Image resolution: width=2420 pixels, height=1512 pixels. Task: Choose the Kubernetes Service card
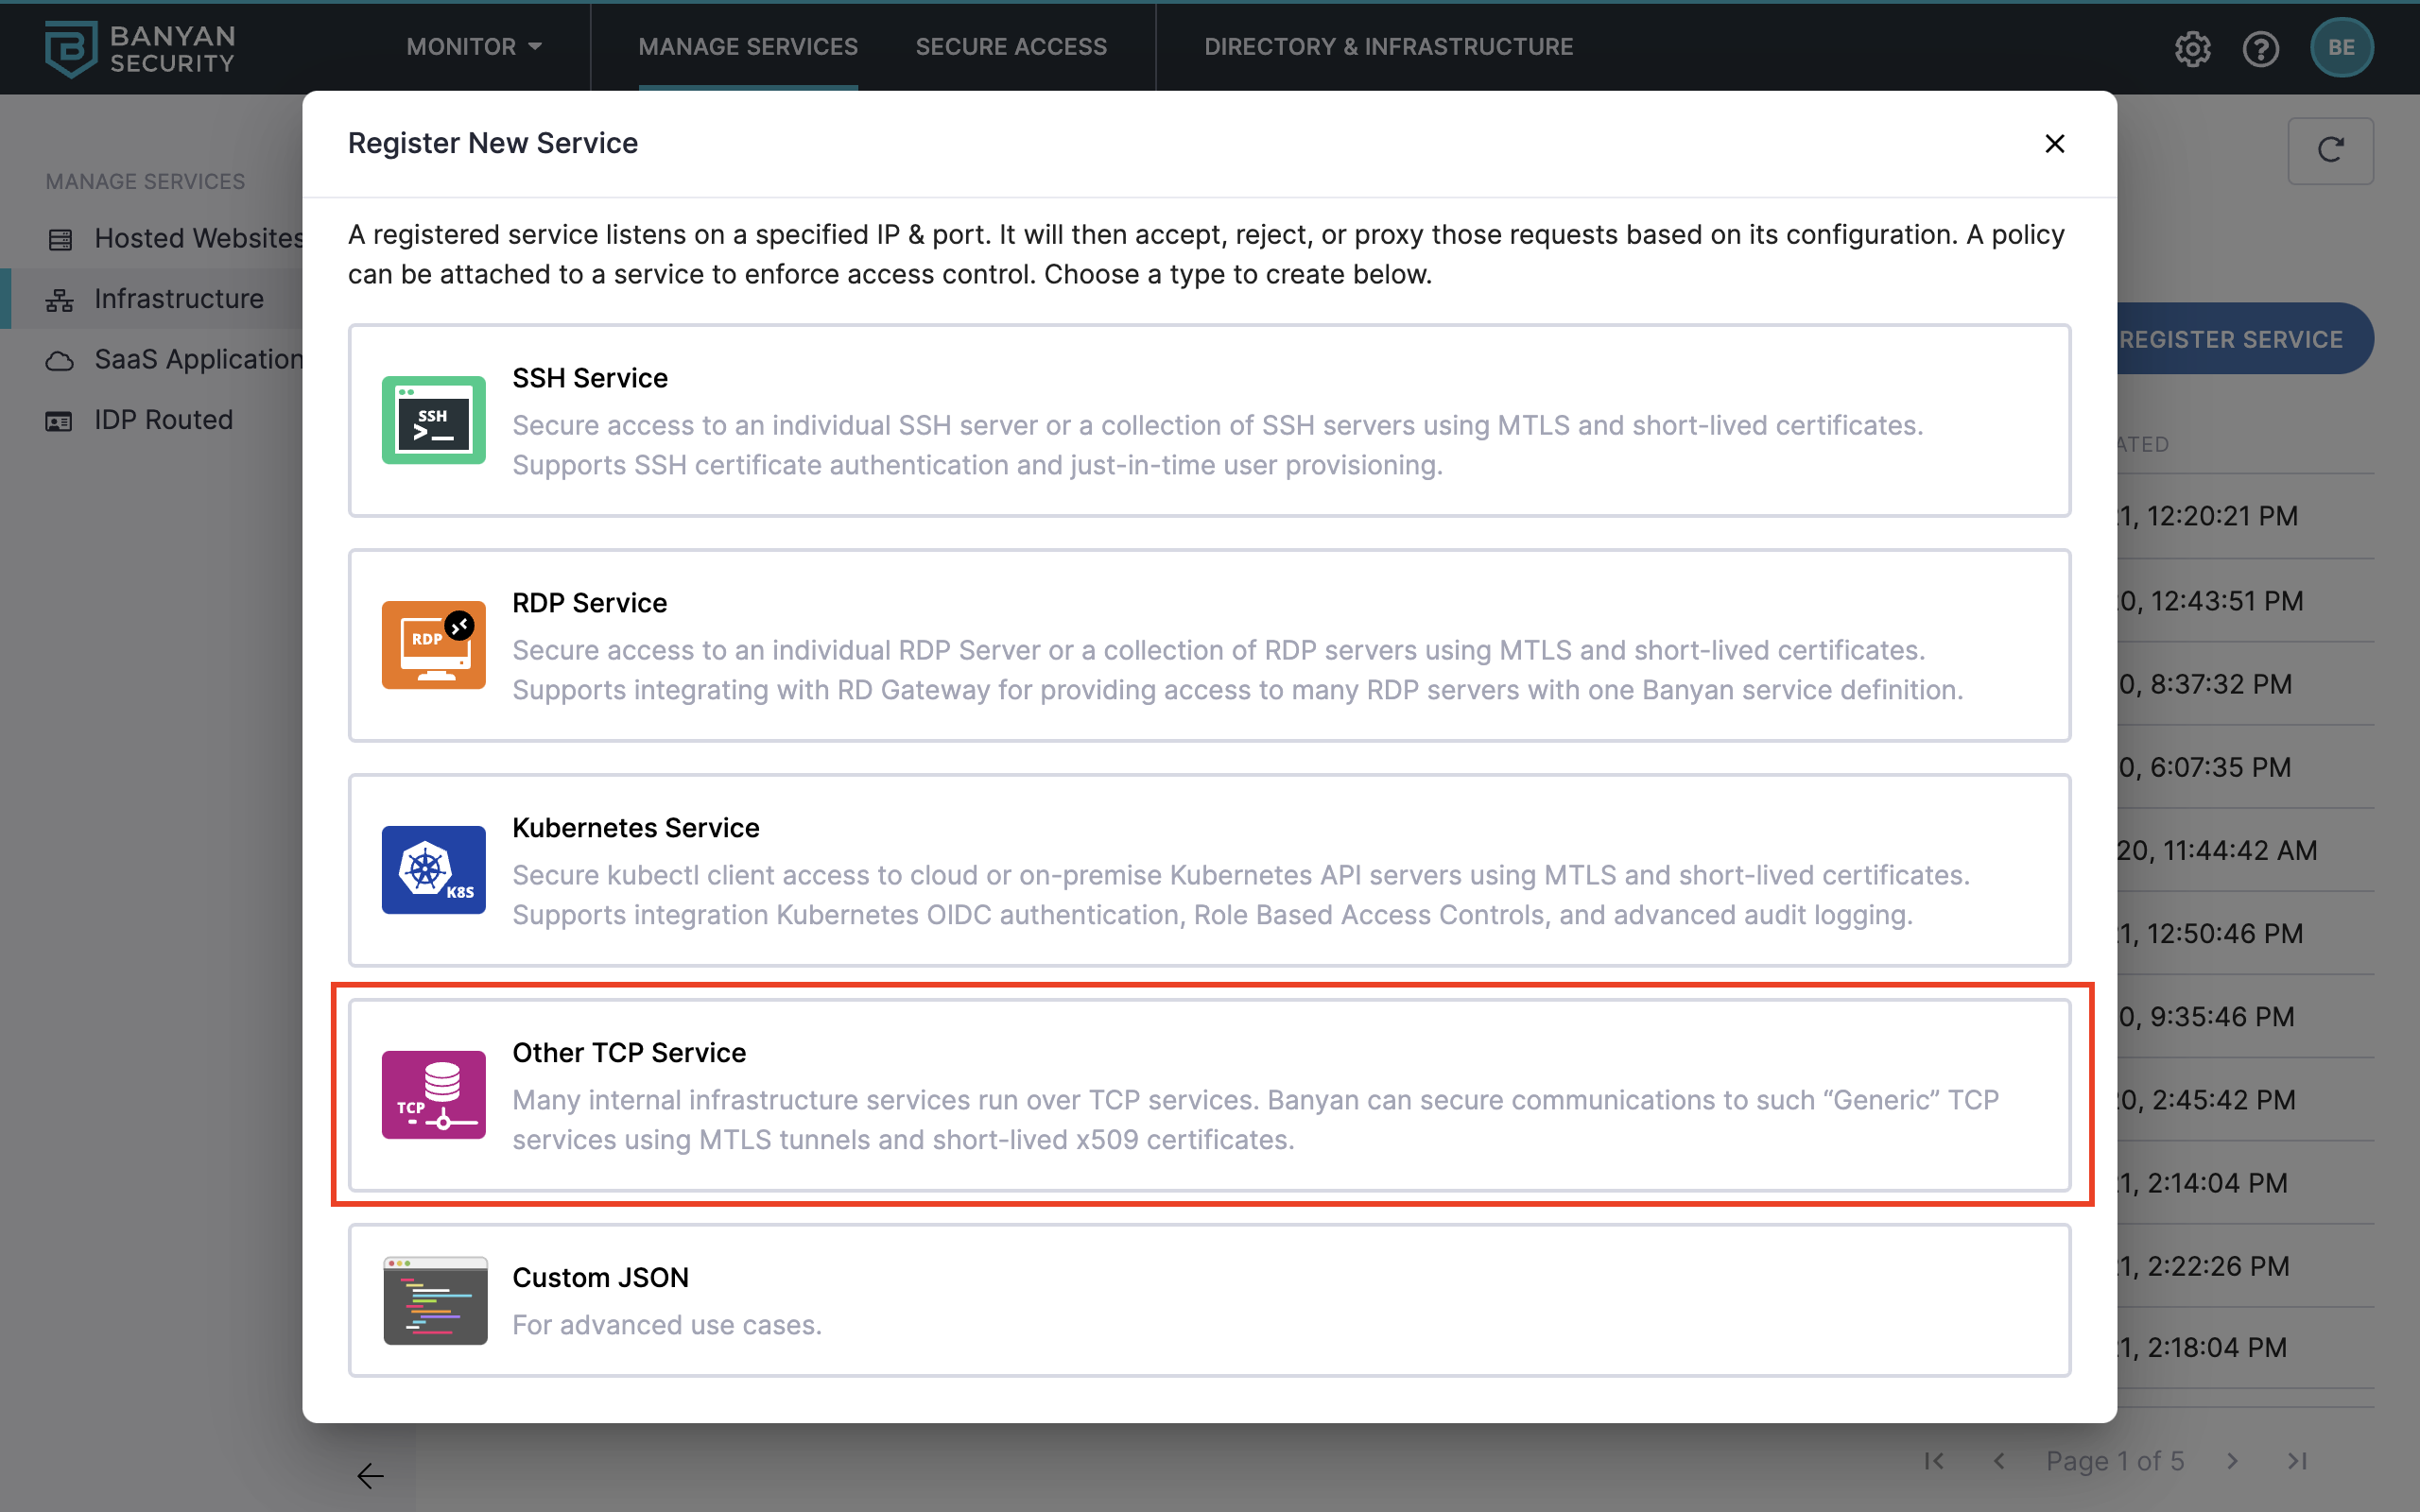(x=1209, y=870)
